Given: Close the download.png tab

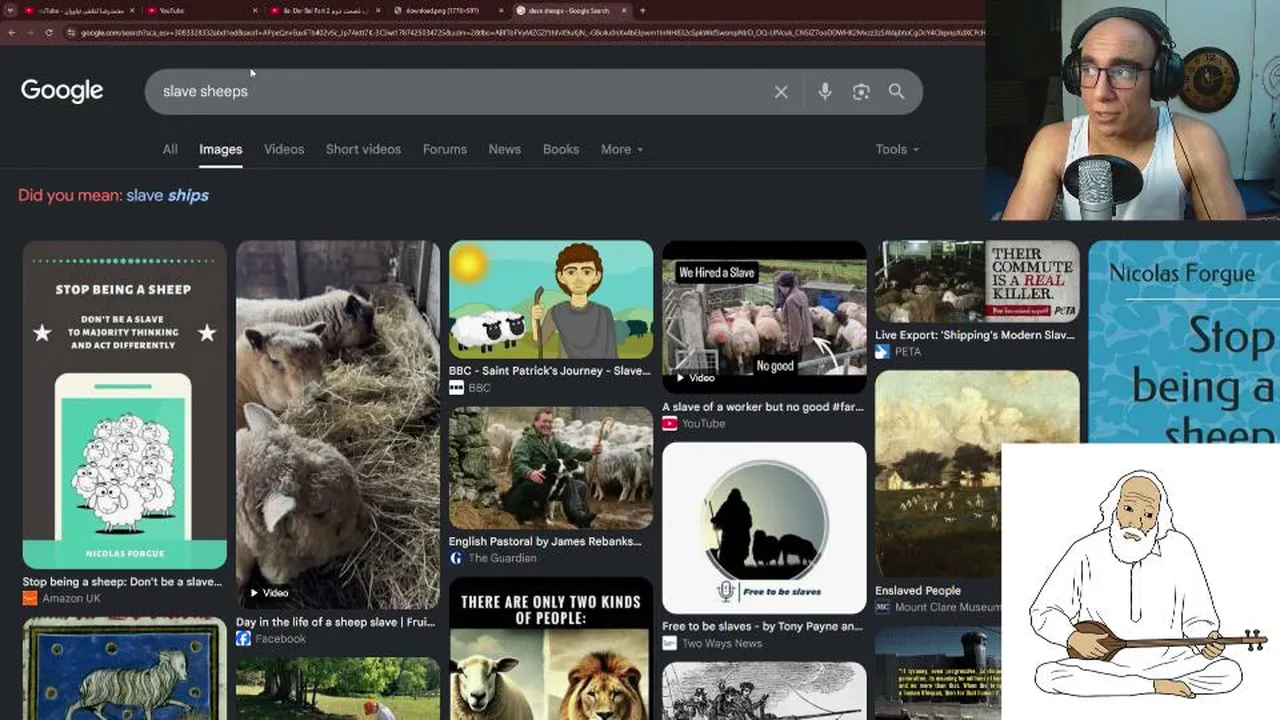Looking at the screenshot, I should tap(501, 11).
